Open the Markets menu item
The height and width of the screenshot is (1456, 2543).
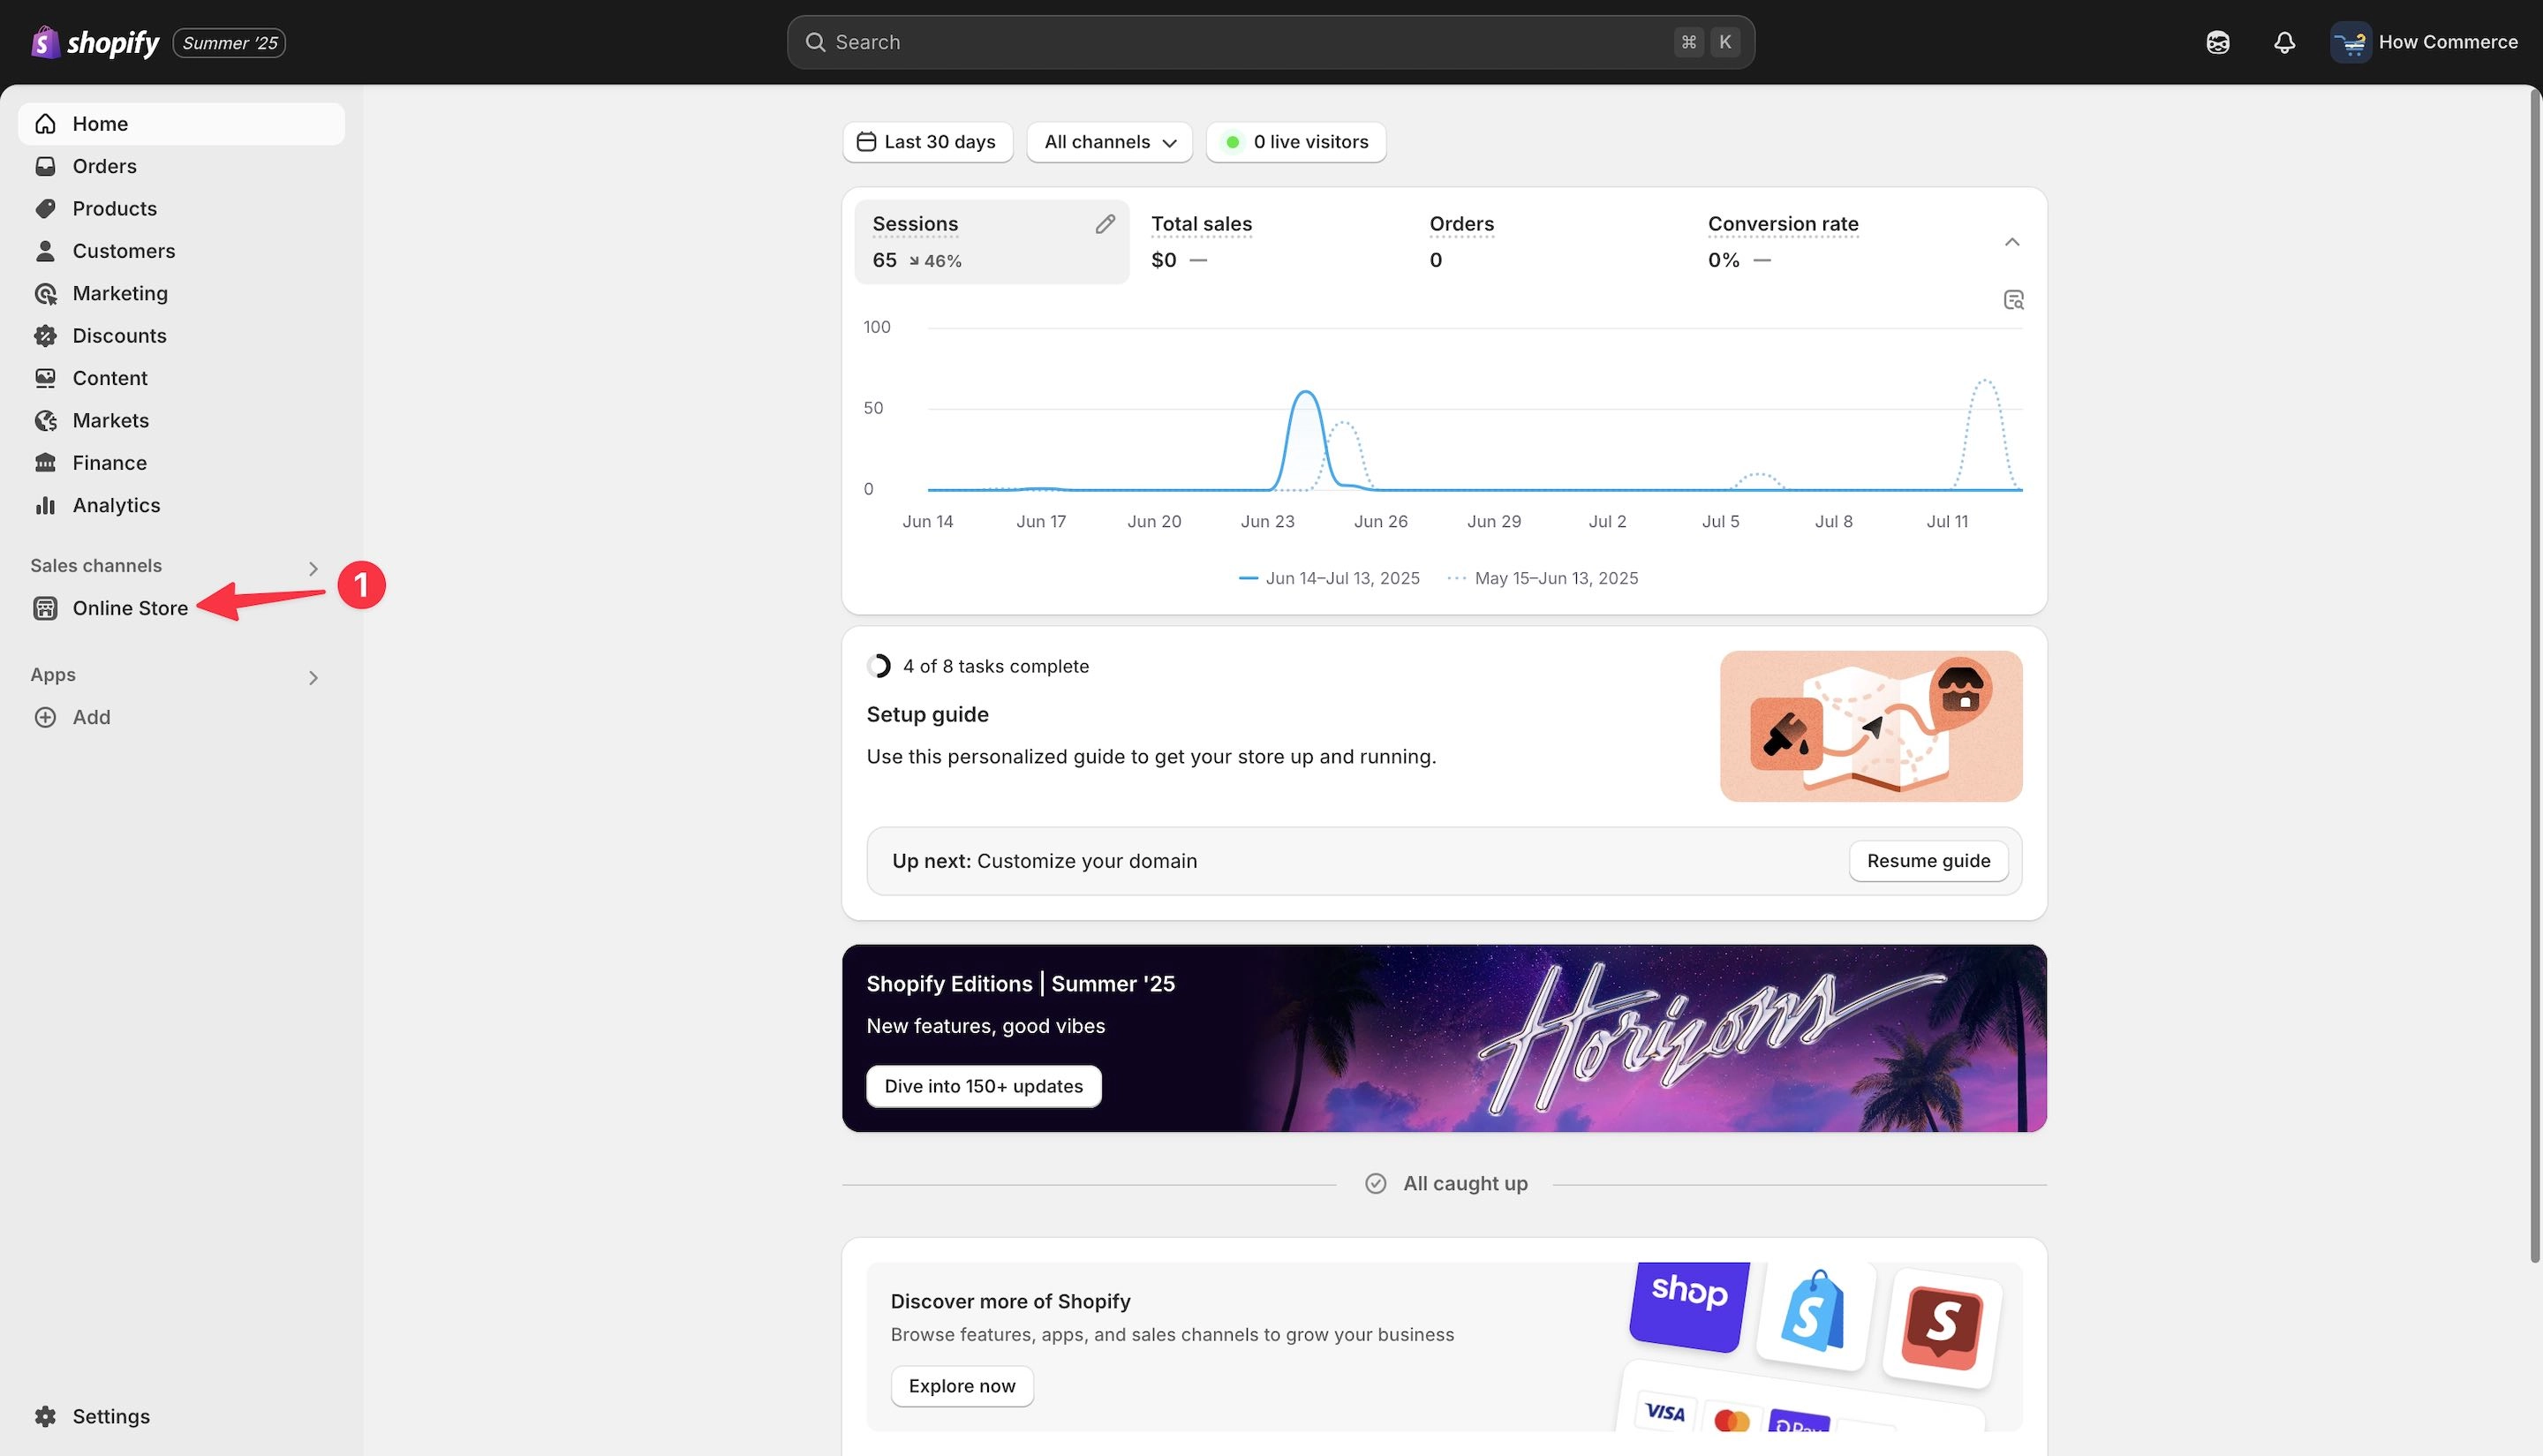click(x=181, y=420)
